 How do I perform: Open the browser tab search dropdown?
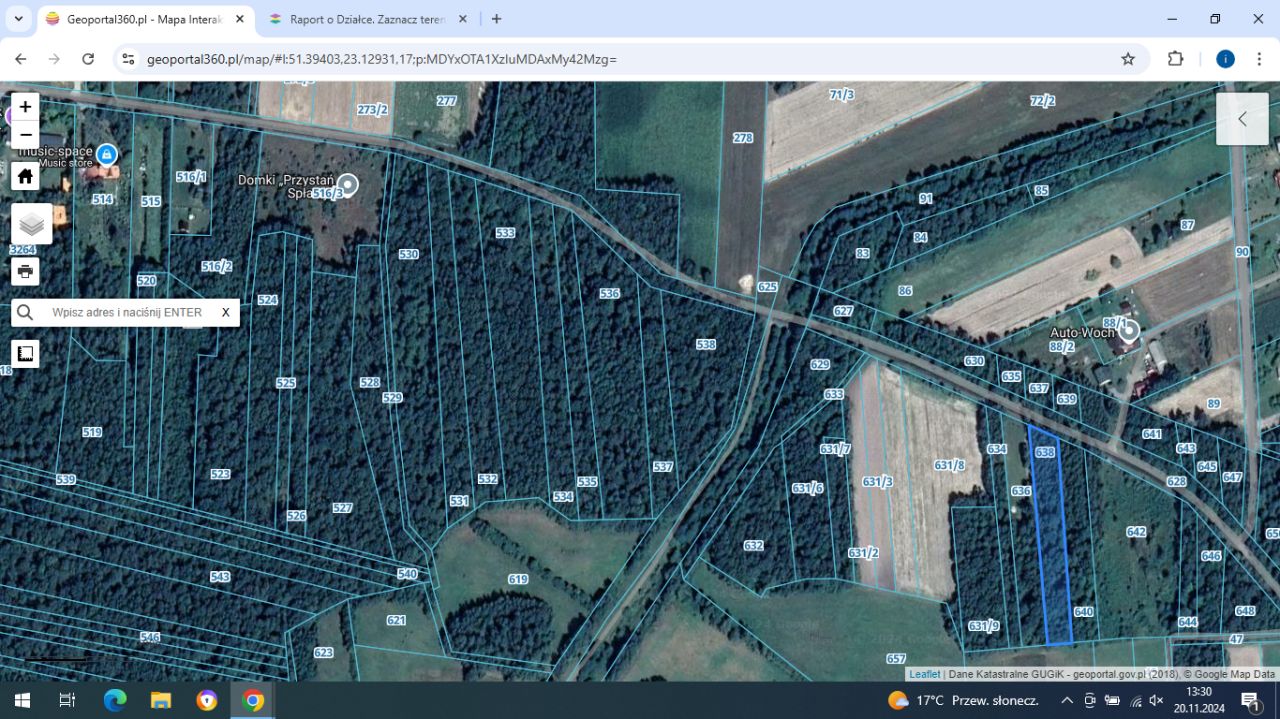(18, 19)
